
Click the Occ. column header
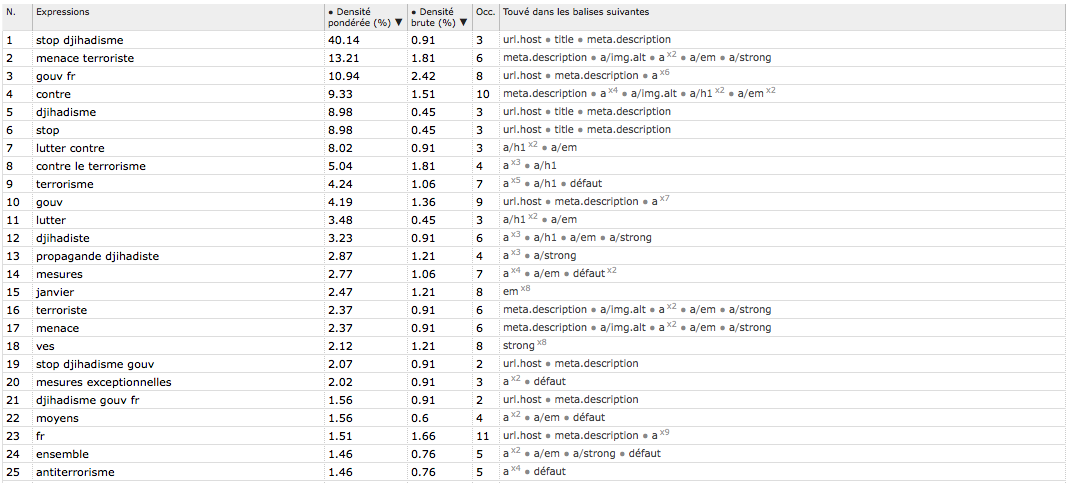coord(486,12)
